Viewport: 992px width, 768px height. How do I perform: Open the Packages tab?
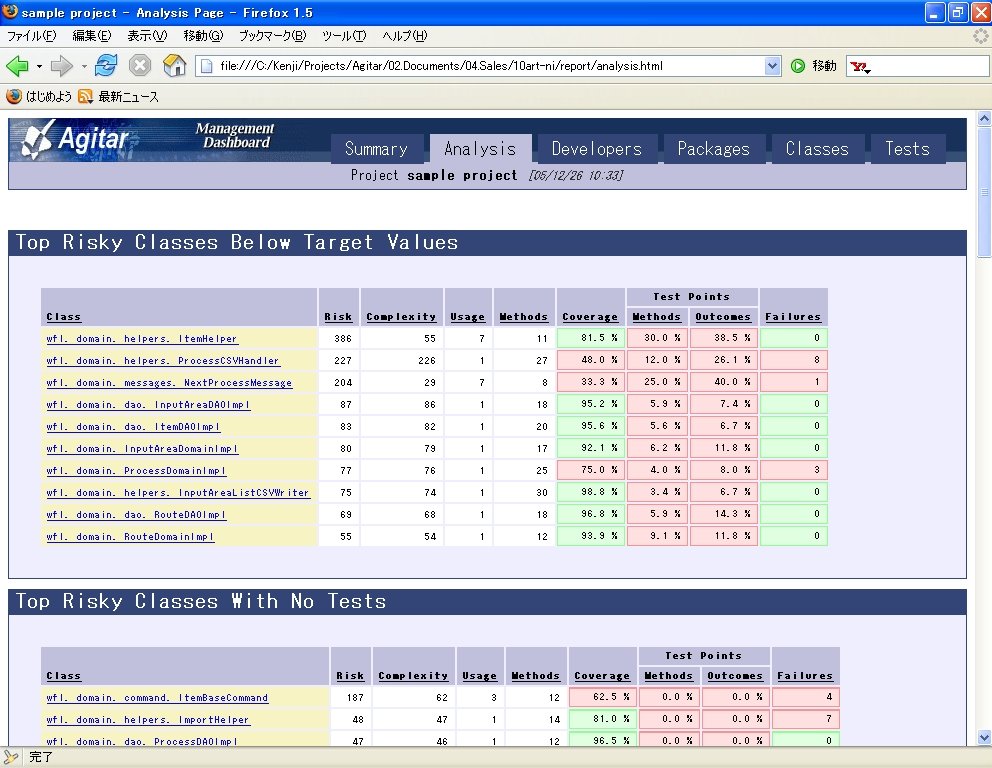click(713, 149)
